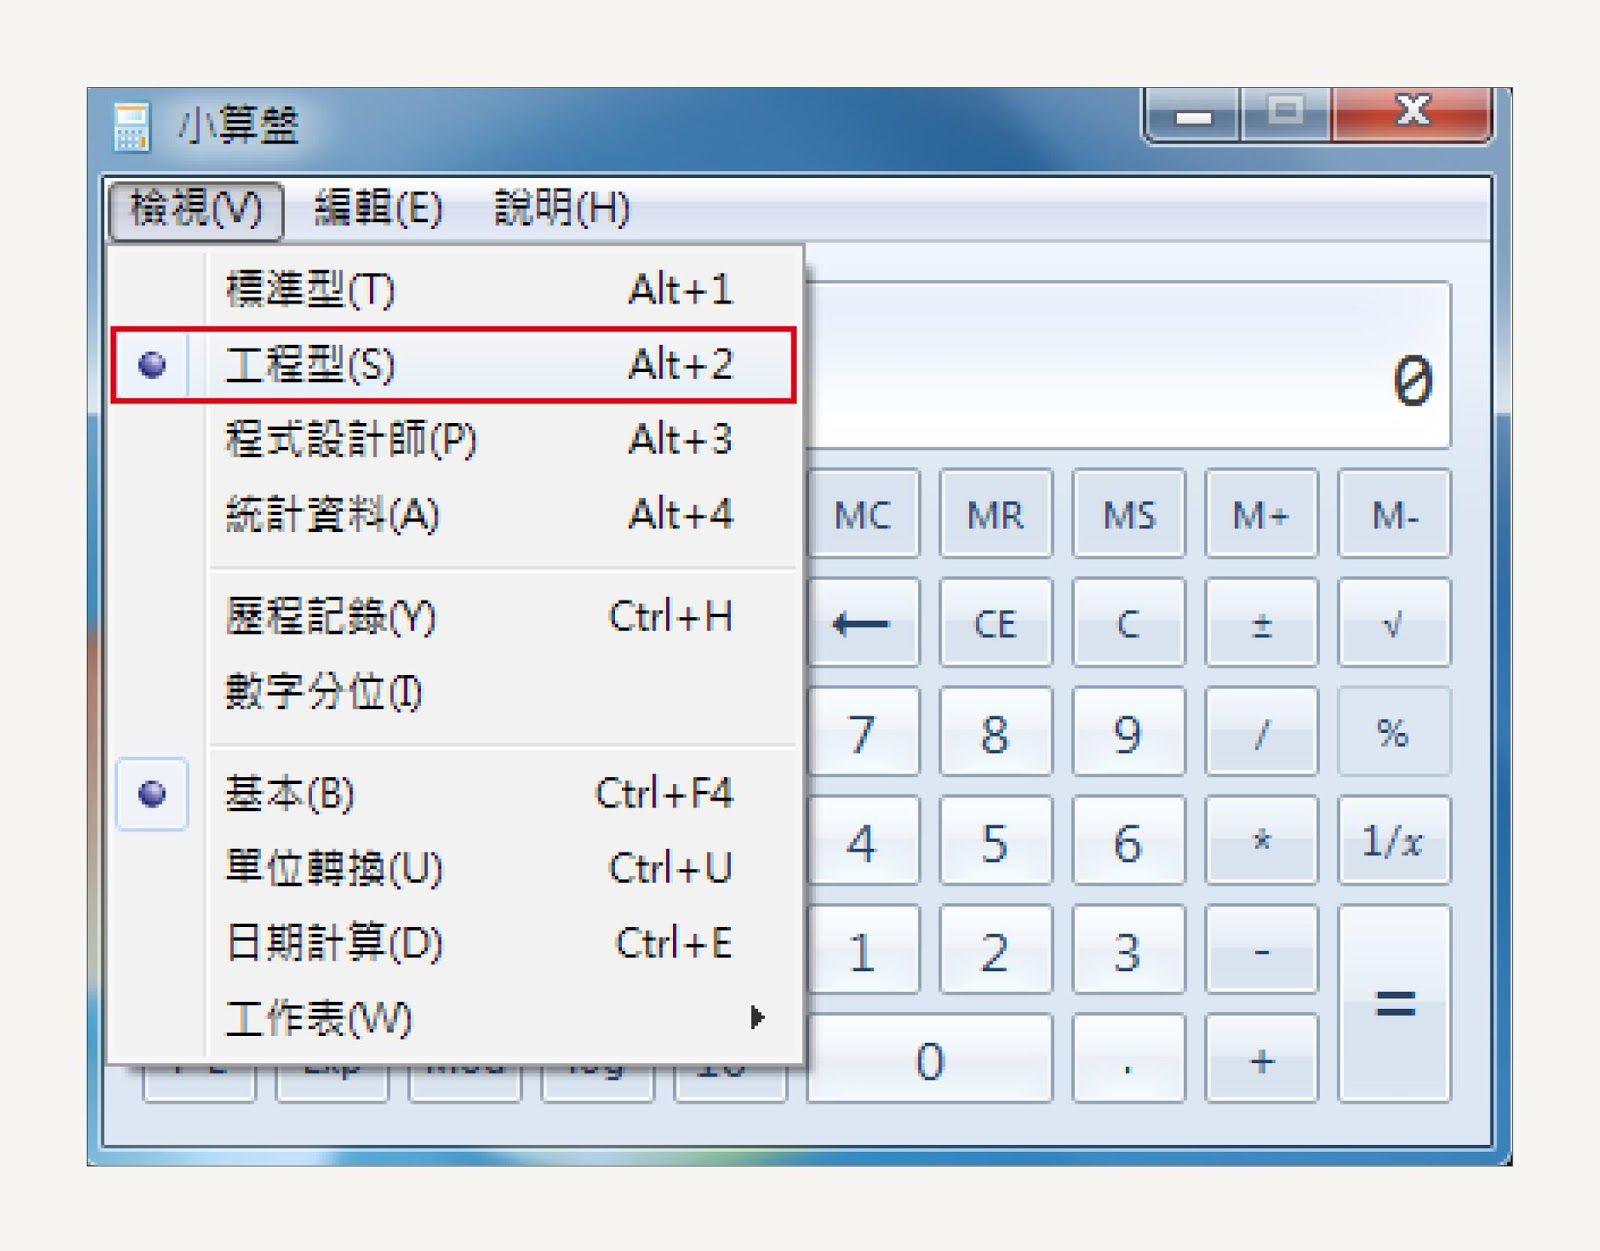Choose 日期計算(D) date calculation

tap(455, 943)
